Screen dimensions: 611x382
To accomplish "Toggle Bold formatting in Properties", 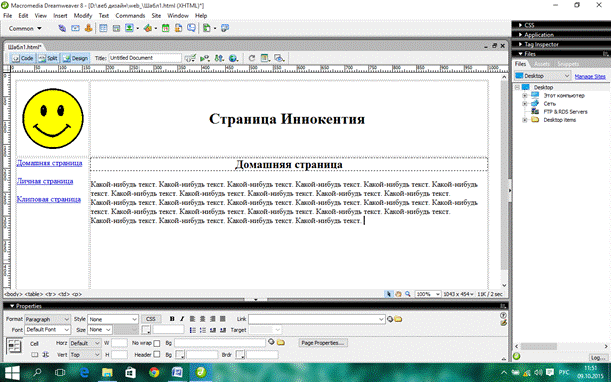I will 172,319.
